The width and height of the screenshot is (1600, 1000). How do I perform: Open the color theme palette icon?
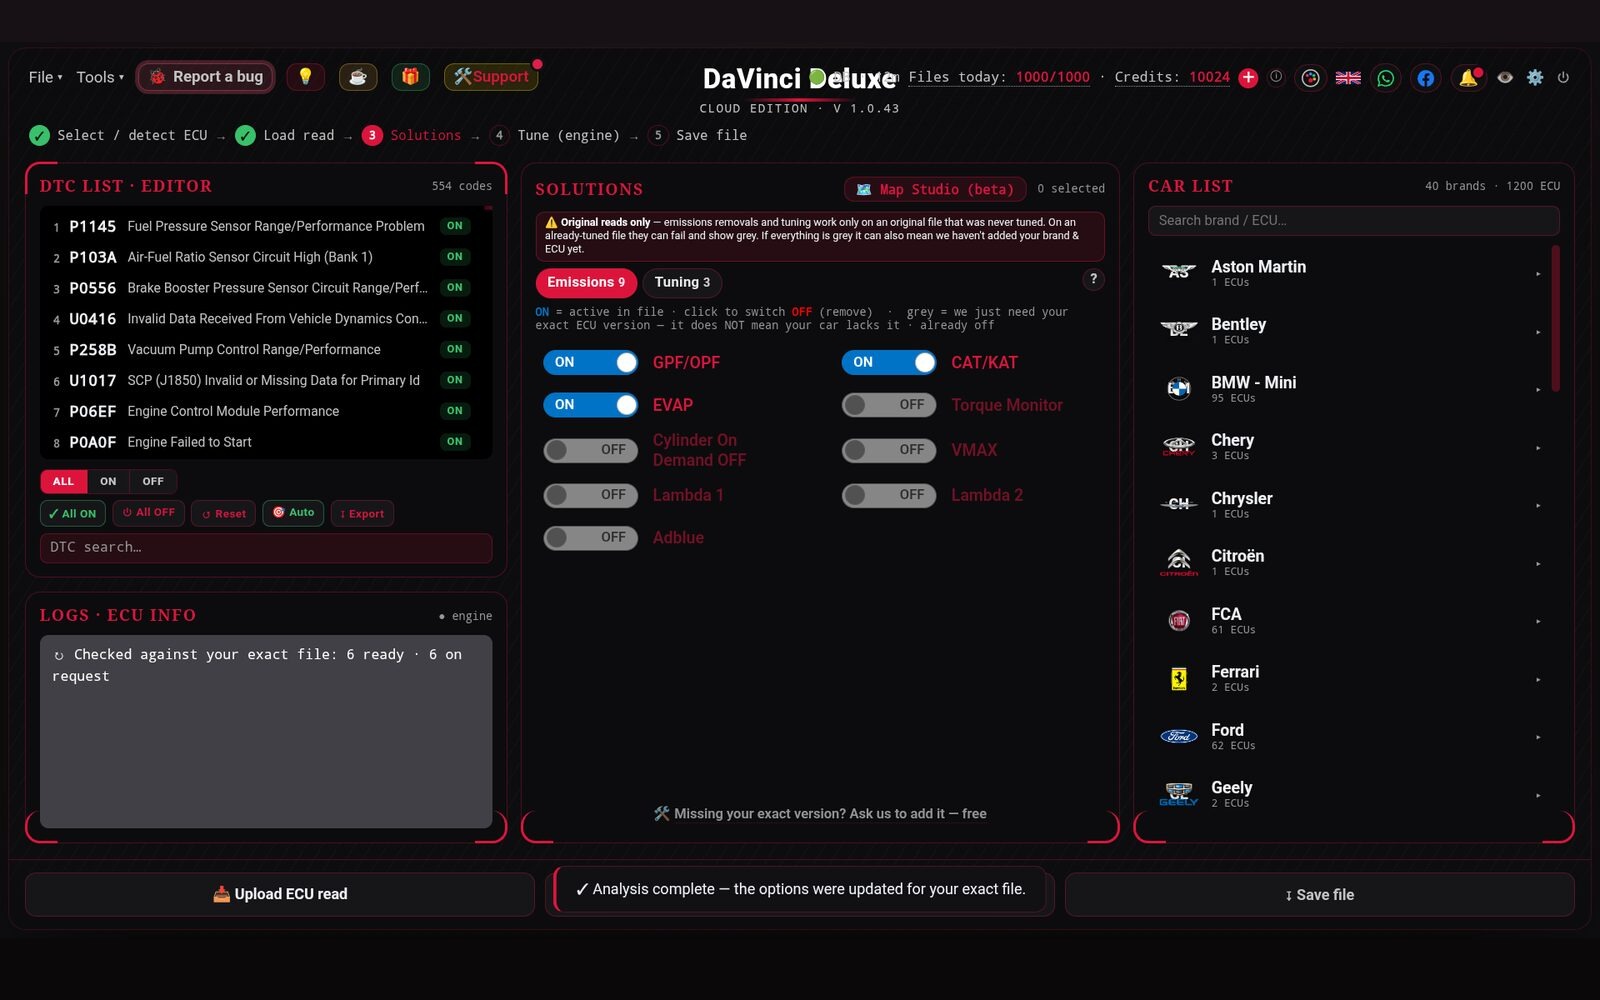[x=1310, y=77]
